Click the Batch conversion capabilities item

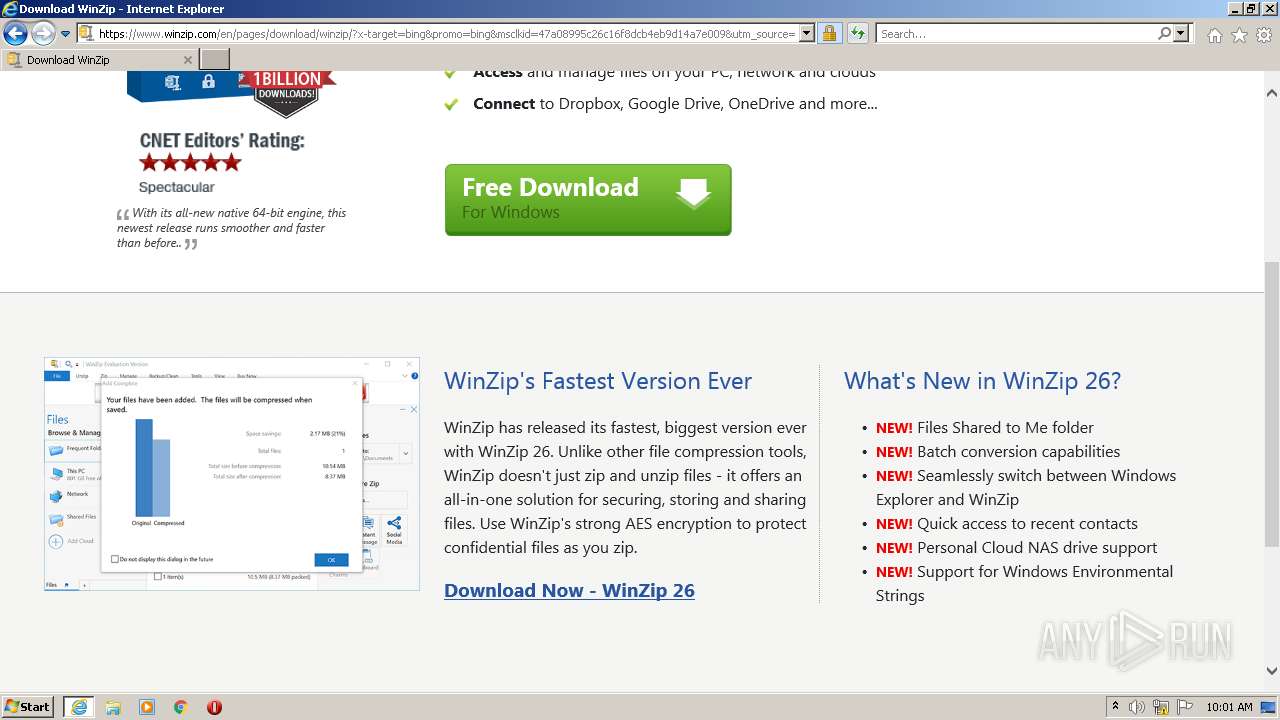click(1018, 451)
